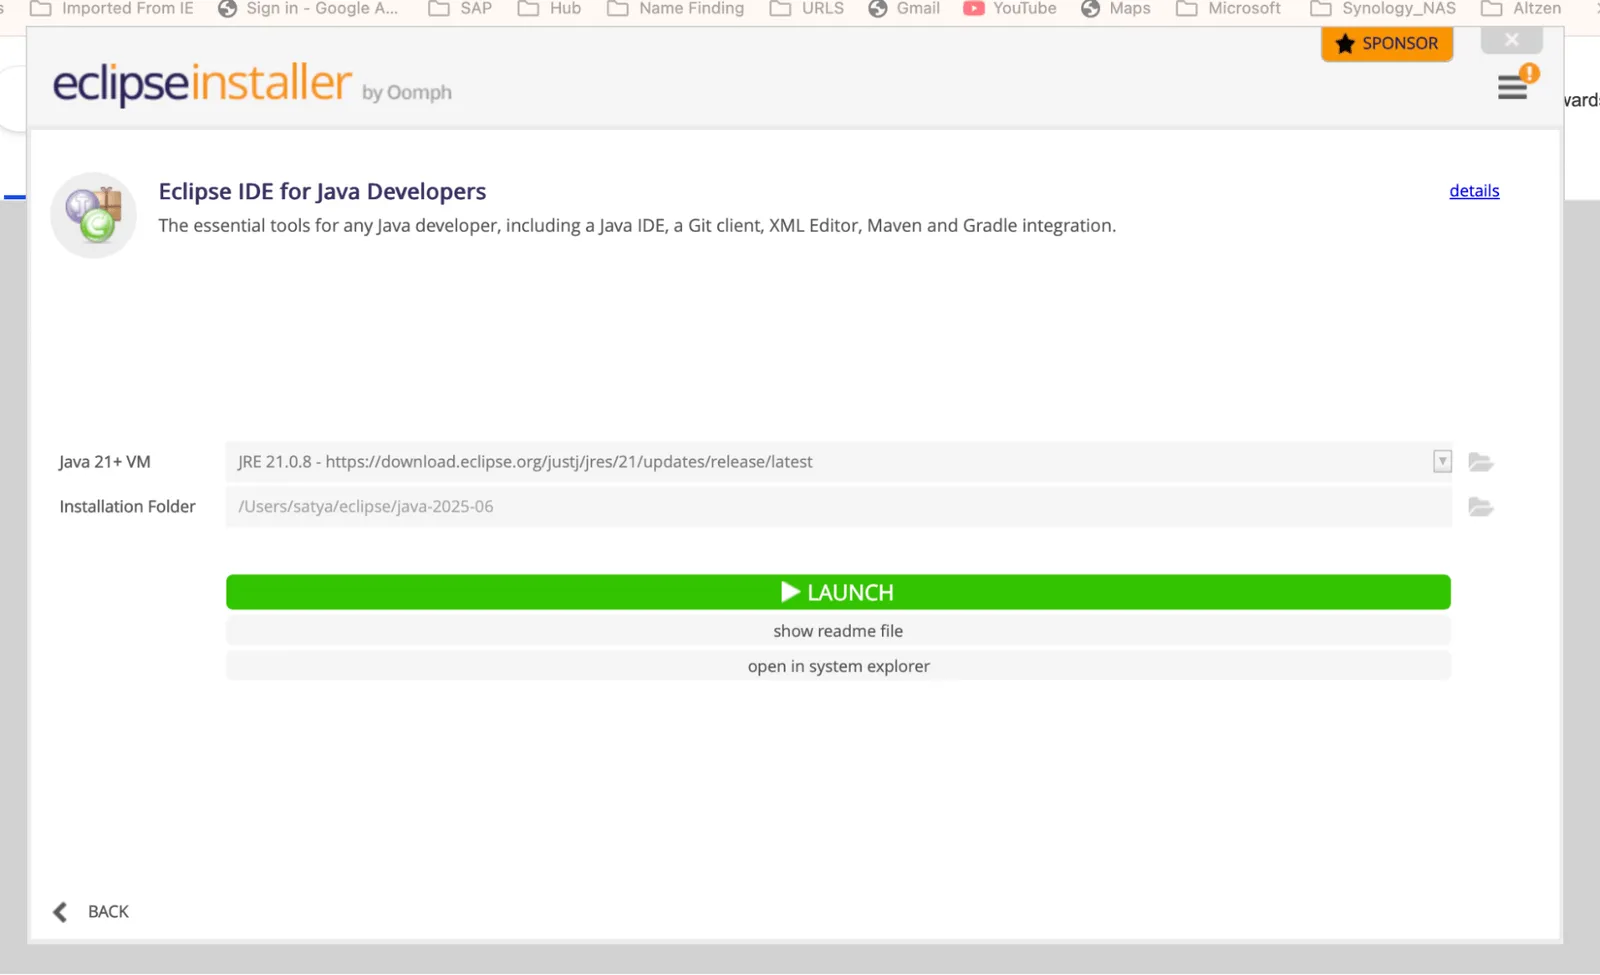Close the Eclipse Installer window
Screen dimensions: 1600x975
[1512, 40]
